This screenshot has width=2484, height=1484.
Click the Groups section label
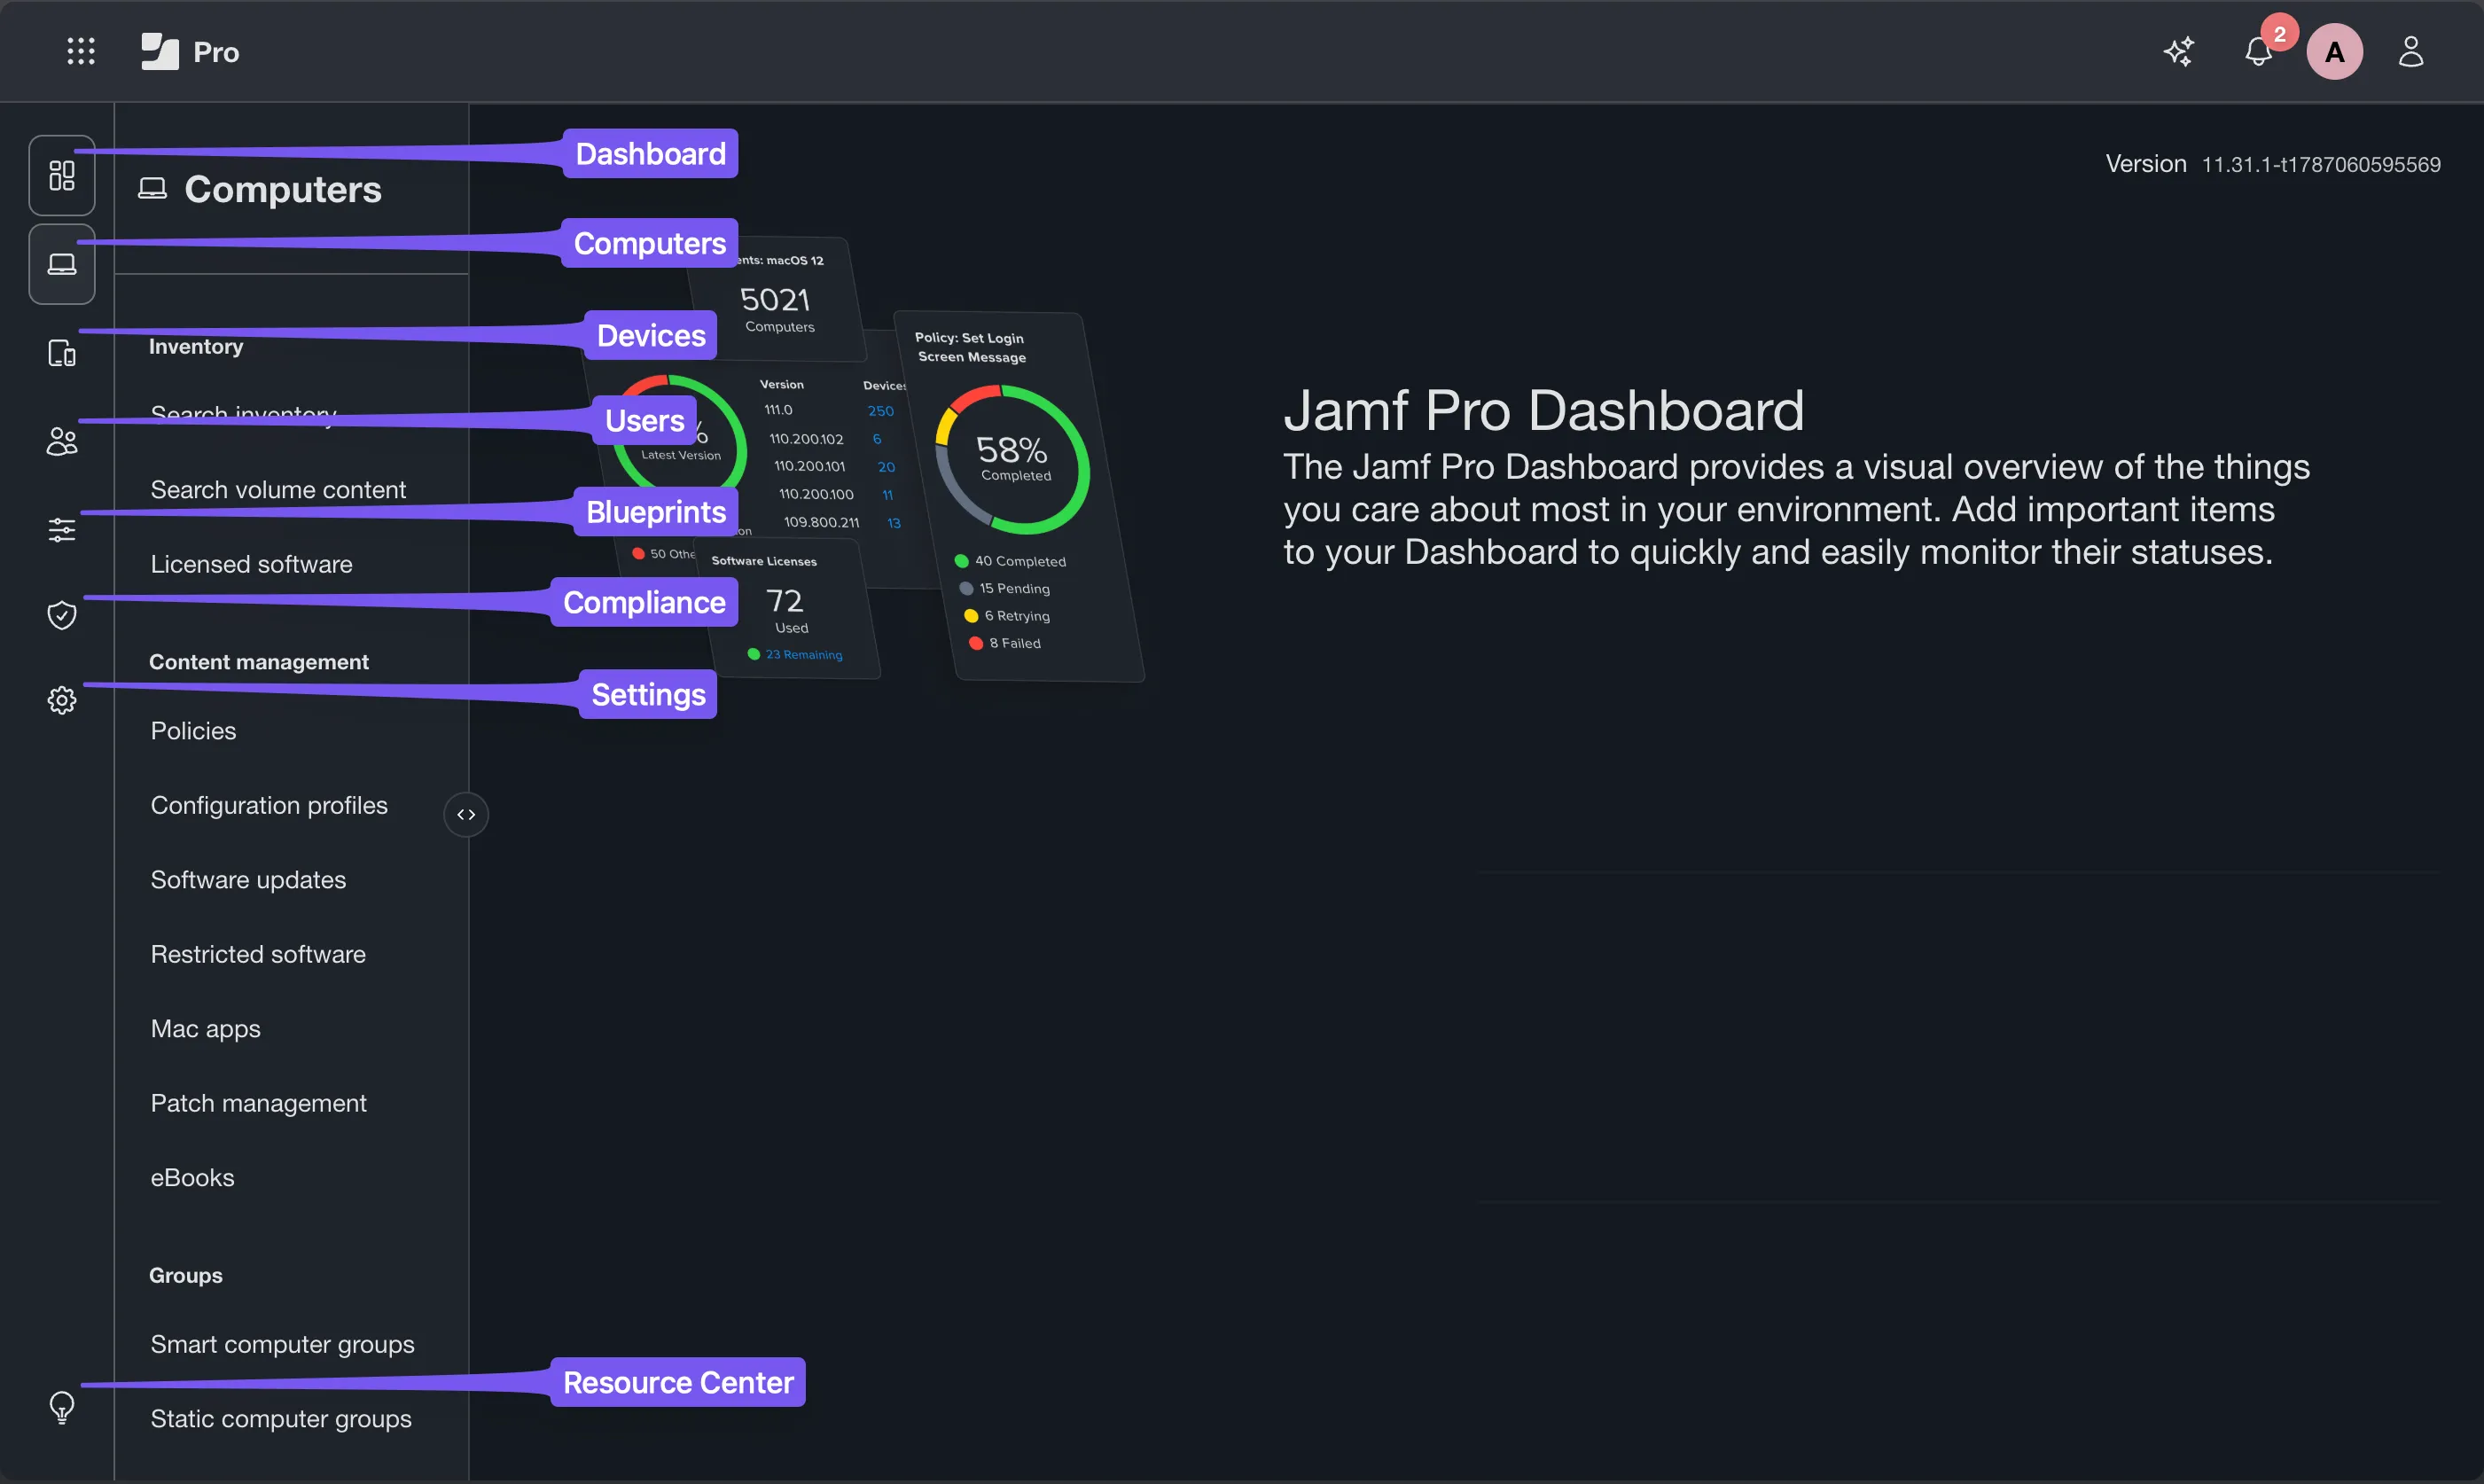click(x=186, y=1276)
